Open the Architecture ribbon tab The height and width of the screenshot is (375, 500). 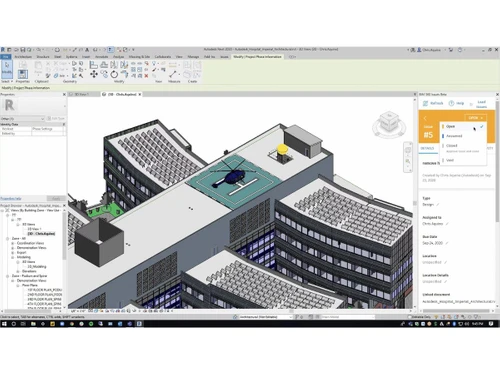(x=23, y=57)
